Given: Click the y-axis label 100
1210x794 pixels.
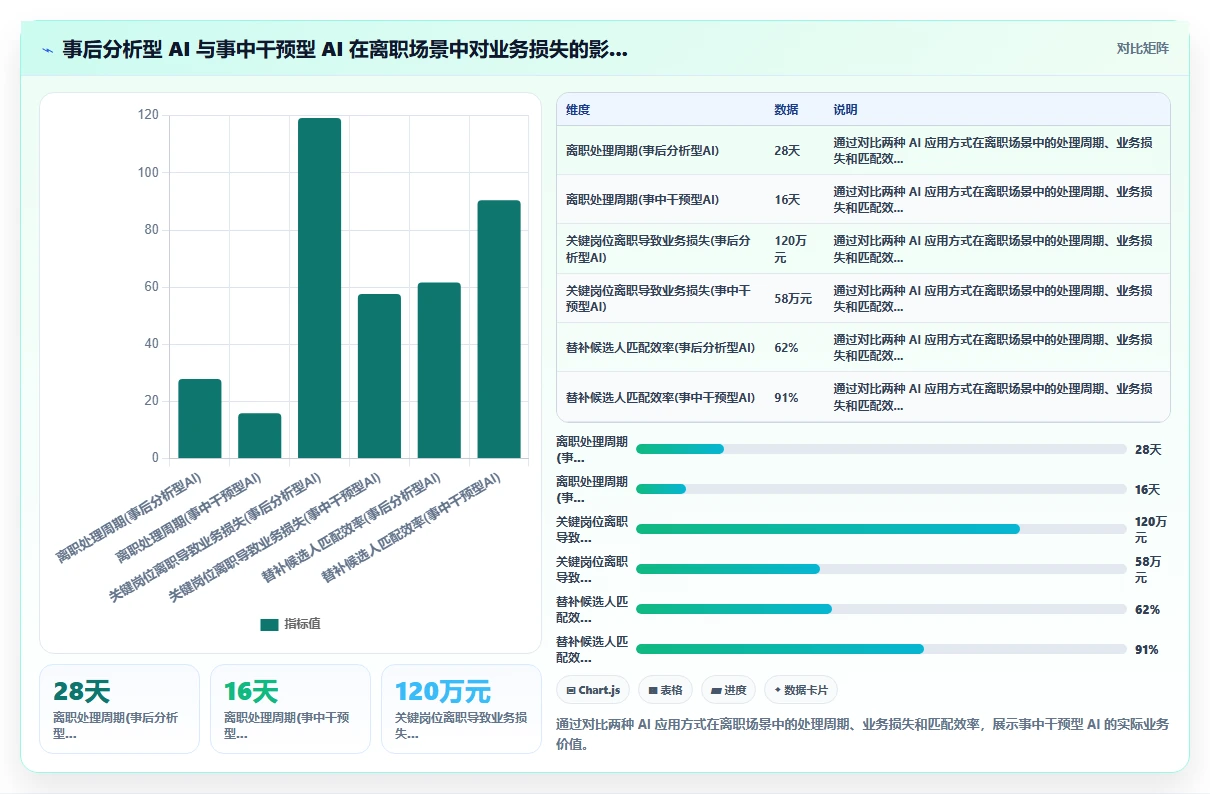Looking at the screenshot, I should click(x=148, y=173).
